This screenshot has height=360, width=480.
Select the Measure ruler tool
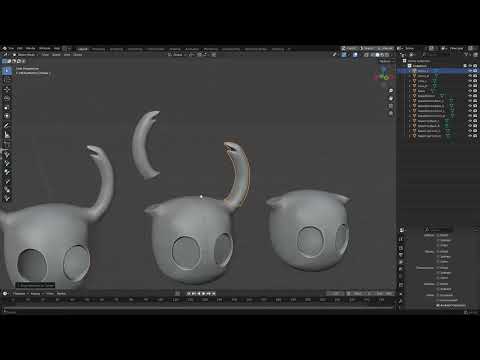click(7, 135)
